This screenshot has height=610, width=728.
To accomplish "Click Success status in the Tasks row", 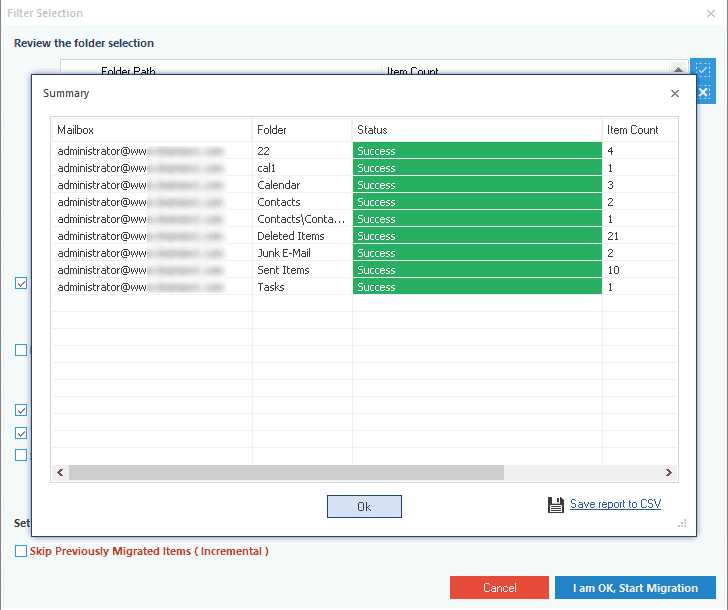I will click(x=477, y=287).
